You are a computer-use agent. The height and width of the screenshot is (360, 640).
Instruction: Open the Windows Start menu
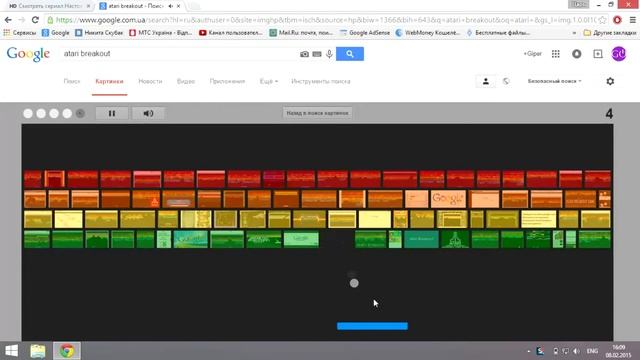coord(11,351)
